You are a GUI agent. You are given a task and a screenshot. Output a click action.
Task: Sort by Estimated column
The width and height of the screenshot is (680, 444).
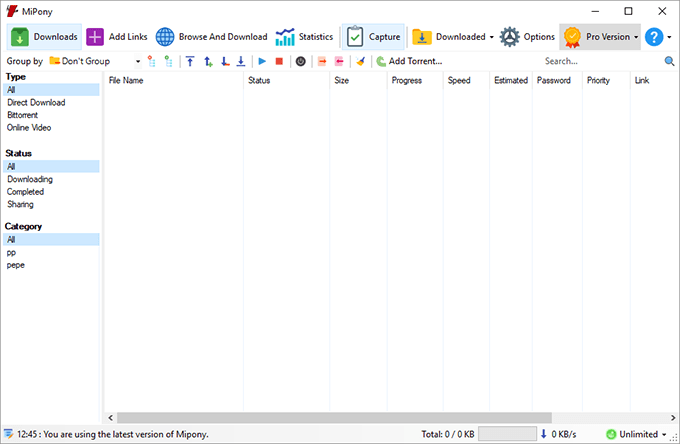coord(511,80)
